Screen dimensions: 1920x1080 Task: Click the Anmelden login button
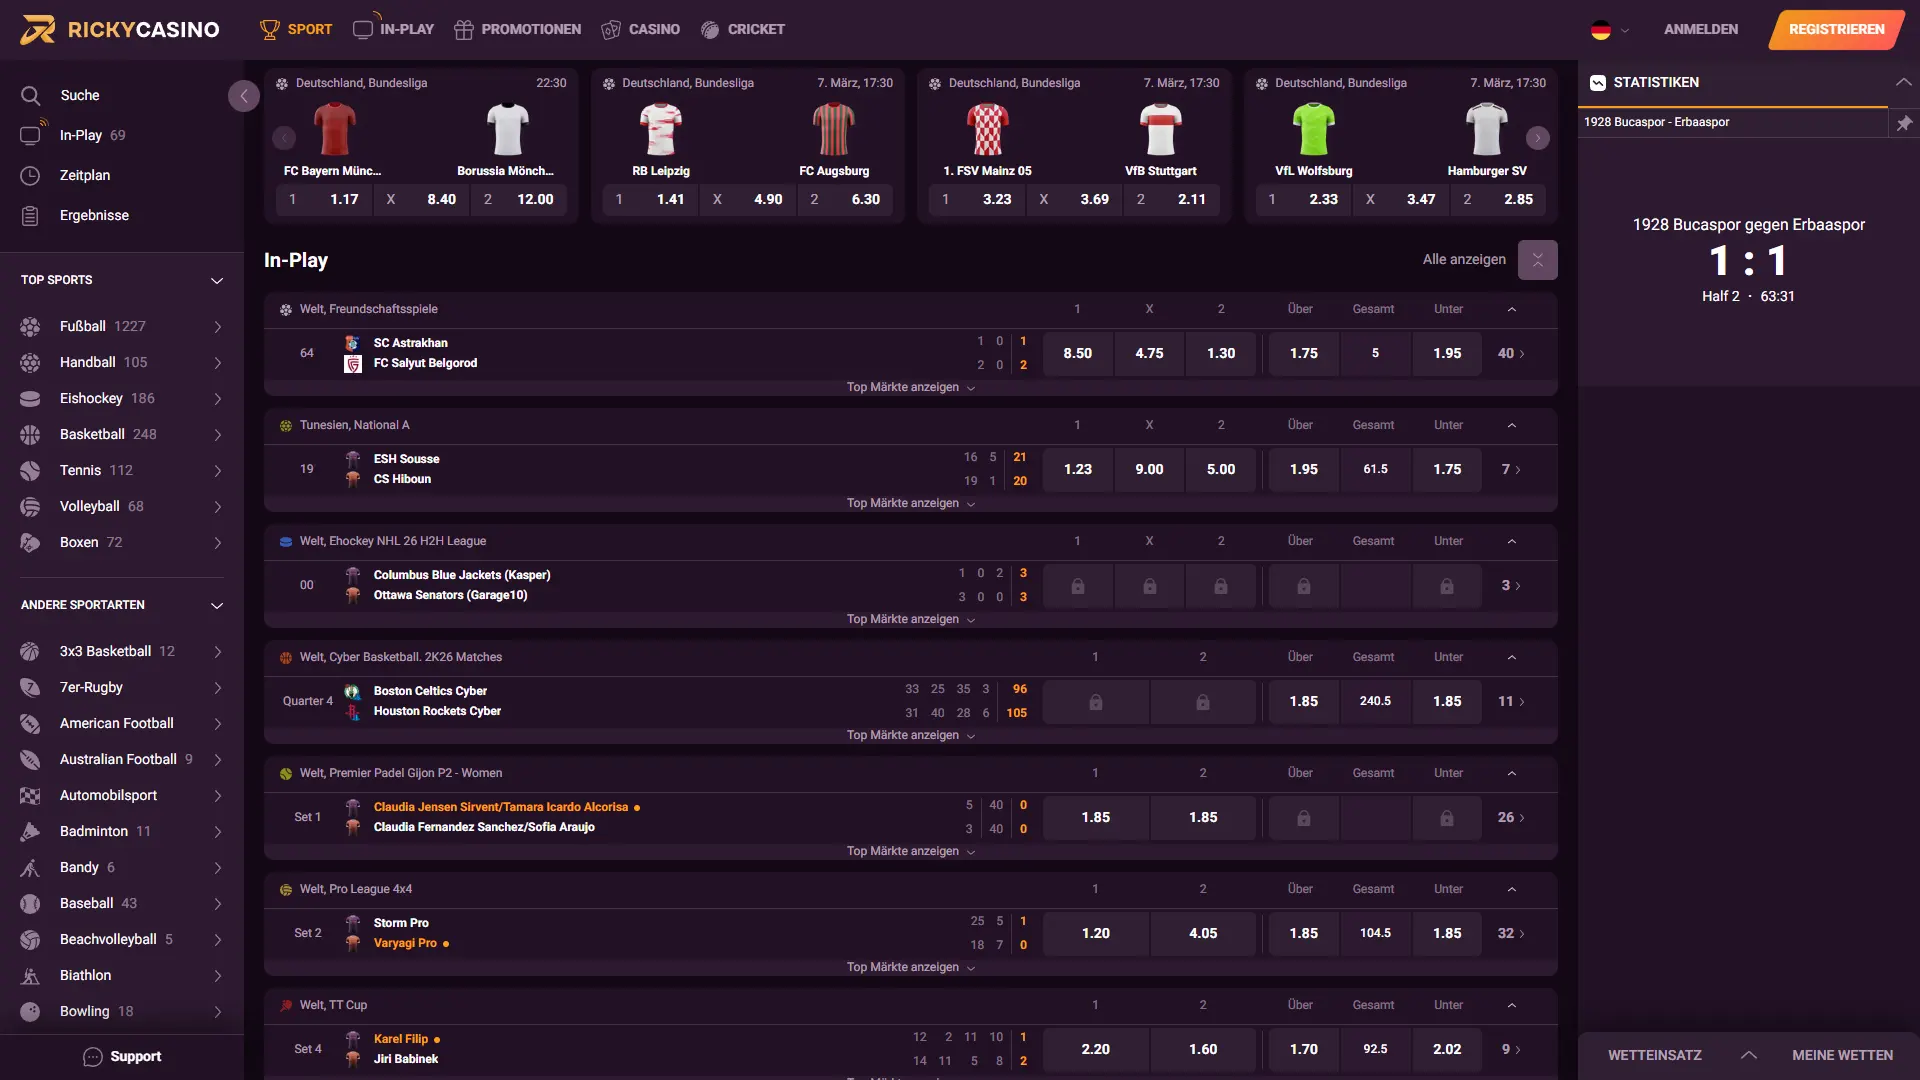coord(1701,29)
